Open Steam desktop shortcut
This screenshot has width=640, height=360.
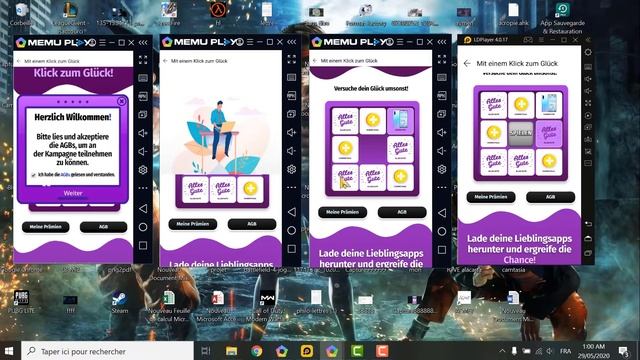(x=119, y=302)
